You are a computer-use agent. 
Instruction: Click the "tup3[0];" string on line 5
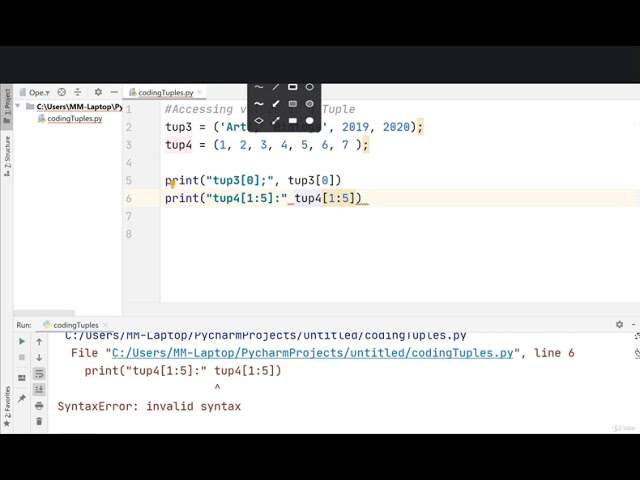click(x=240, y=180)
